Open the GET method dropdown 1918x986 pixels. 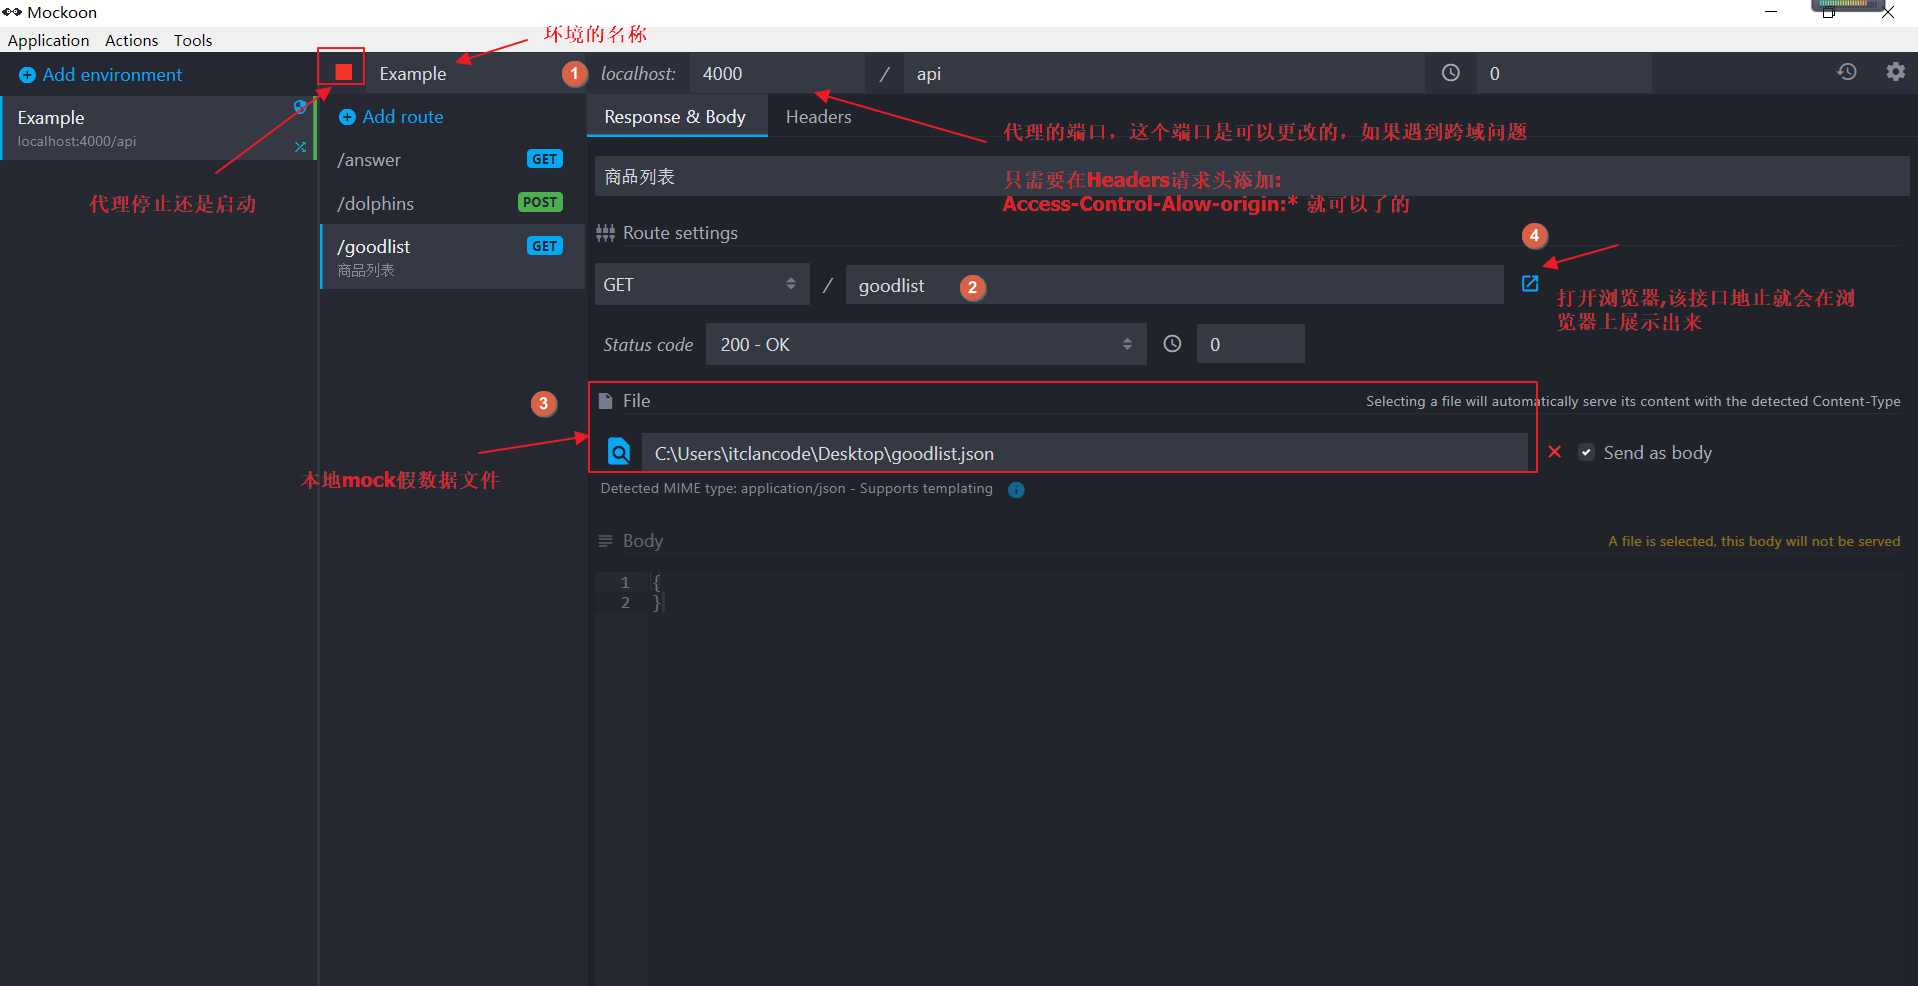(x=701, y=285)
